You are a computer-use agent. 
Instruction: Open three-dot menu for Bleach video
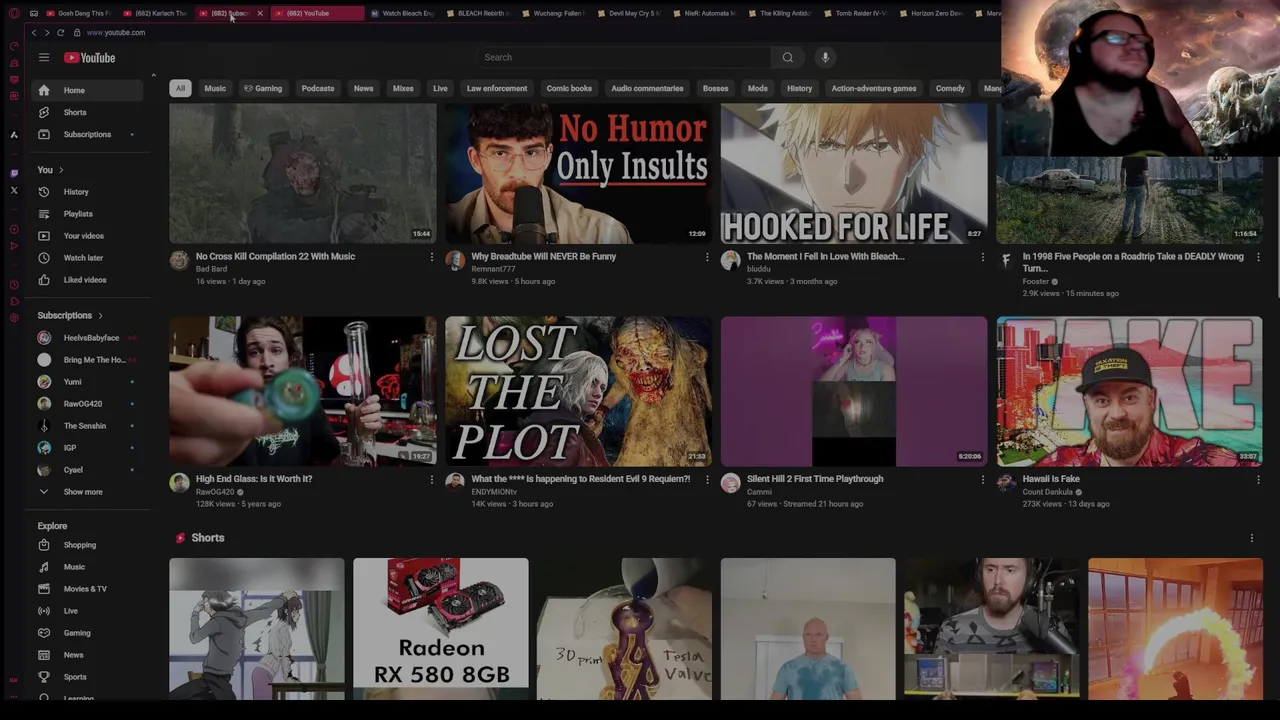(x=982, y=257)
